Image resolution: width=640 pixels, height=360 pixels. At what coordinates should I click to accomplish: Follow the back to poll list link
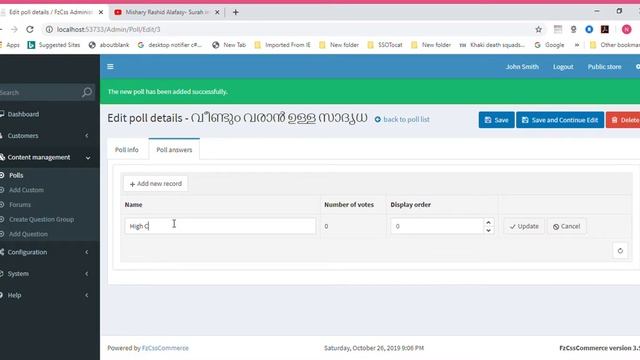(x=402, y=119)
